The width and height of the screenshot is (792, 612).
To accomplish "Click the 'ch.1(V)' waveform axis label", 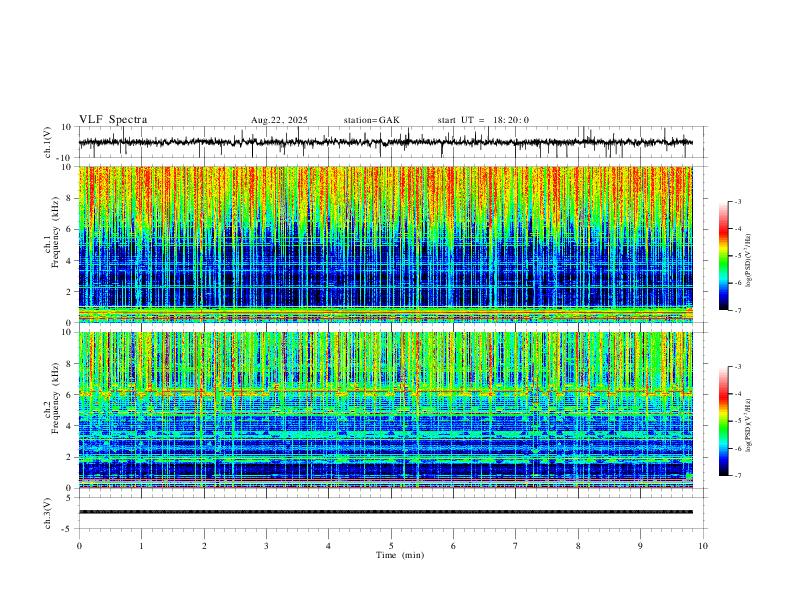I will pyautogui.click(x=47, y=142).
